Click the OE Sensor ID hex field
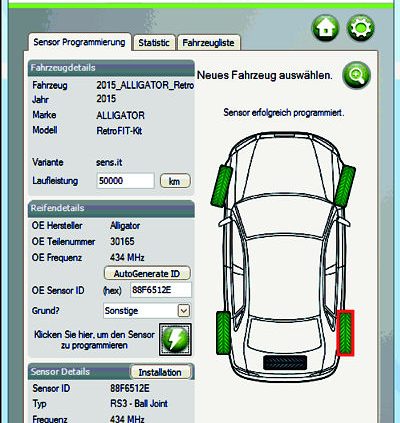 click(161, 290)
